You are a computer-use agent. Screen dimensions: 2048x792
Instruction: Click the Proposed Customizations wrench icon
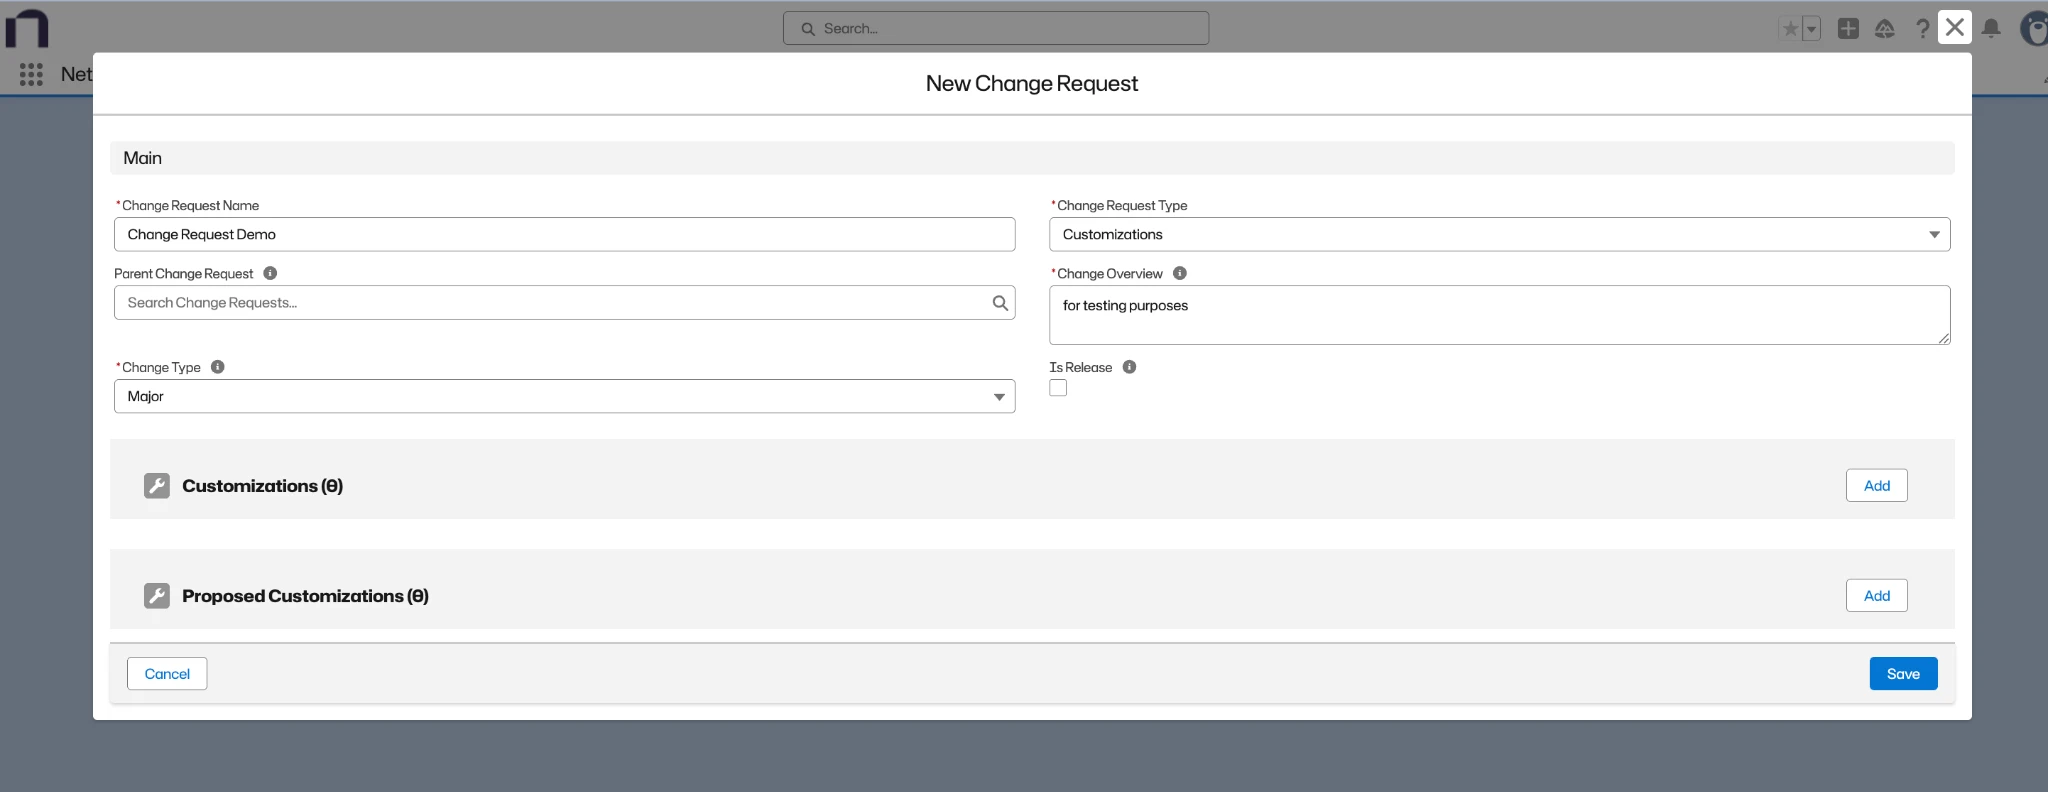click(x=157, y=596)
